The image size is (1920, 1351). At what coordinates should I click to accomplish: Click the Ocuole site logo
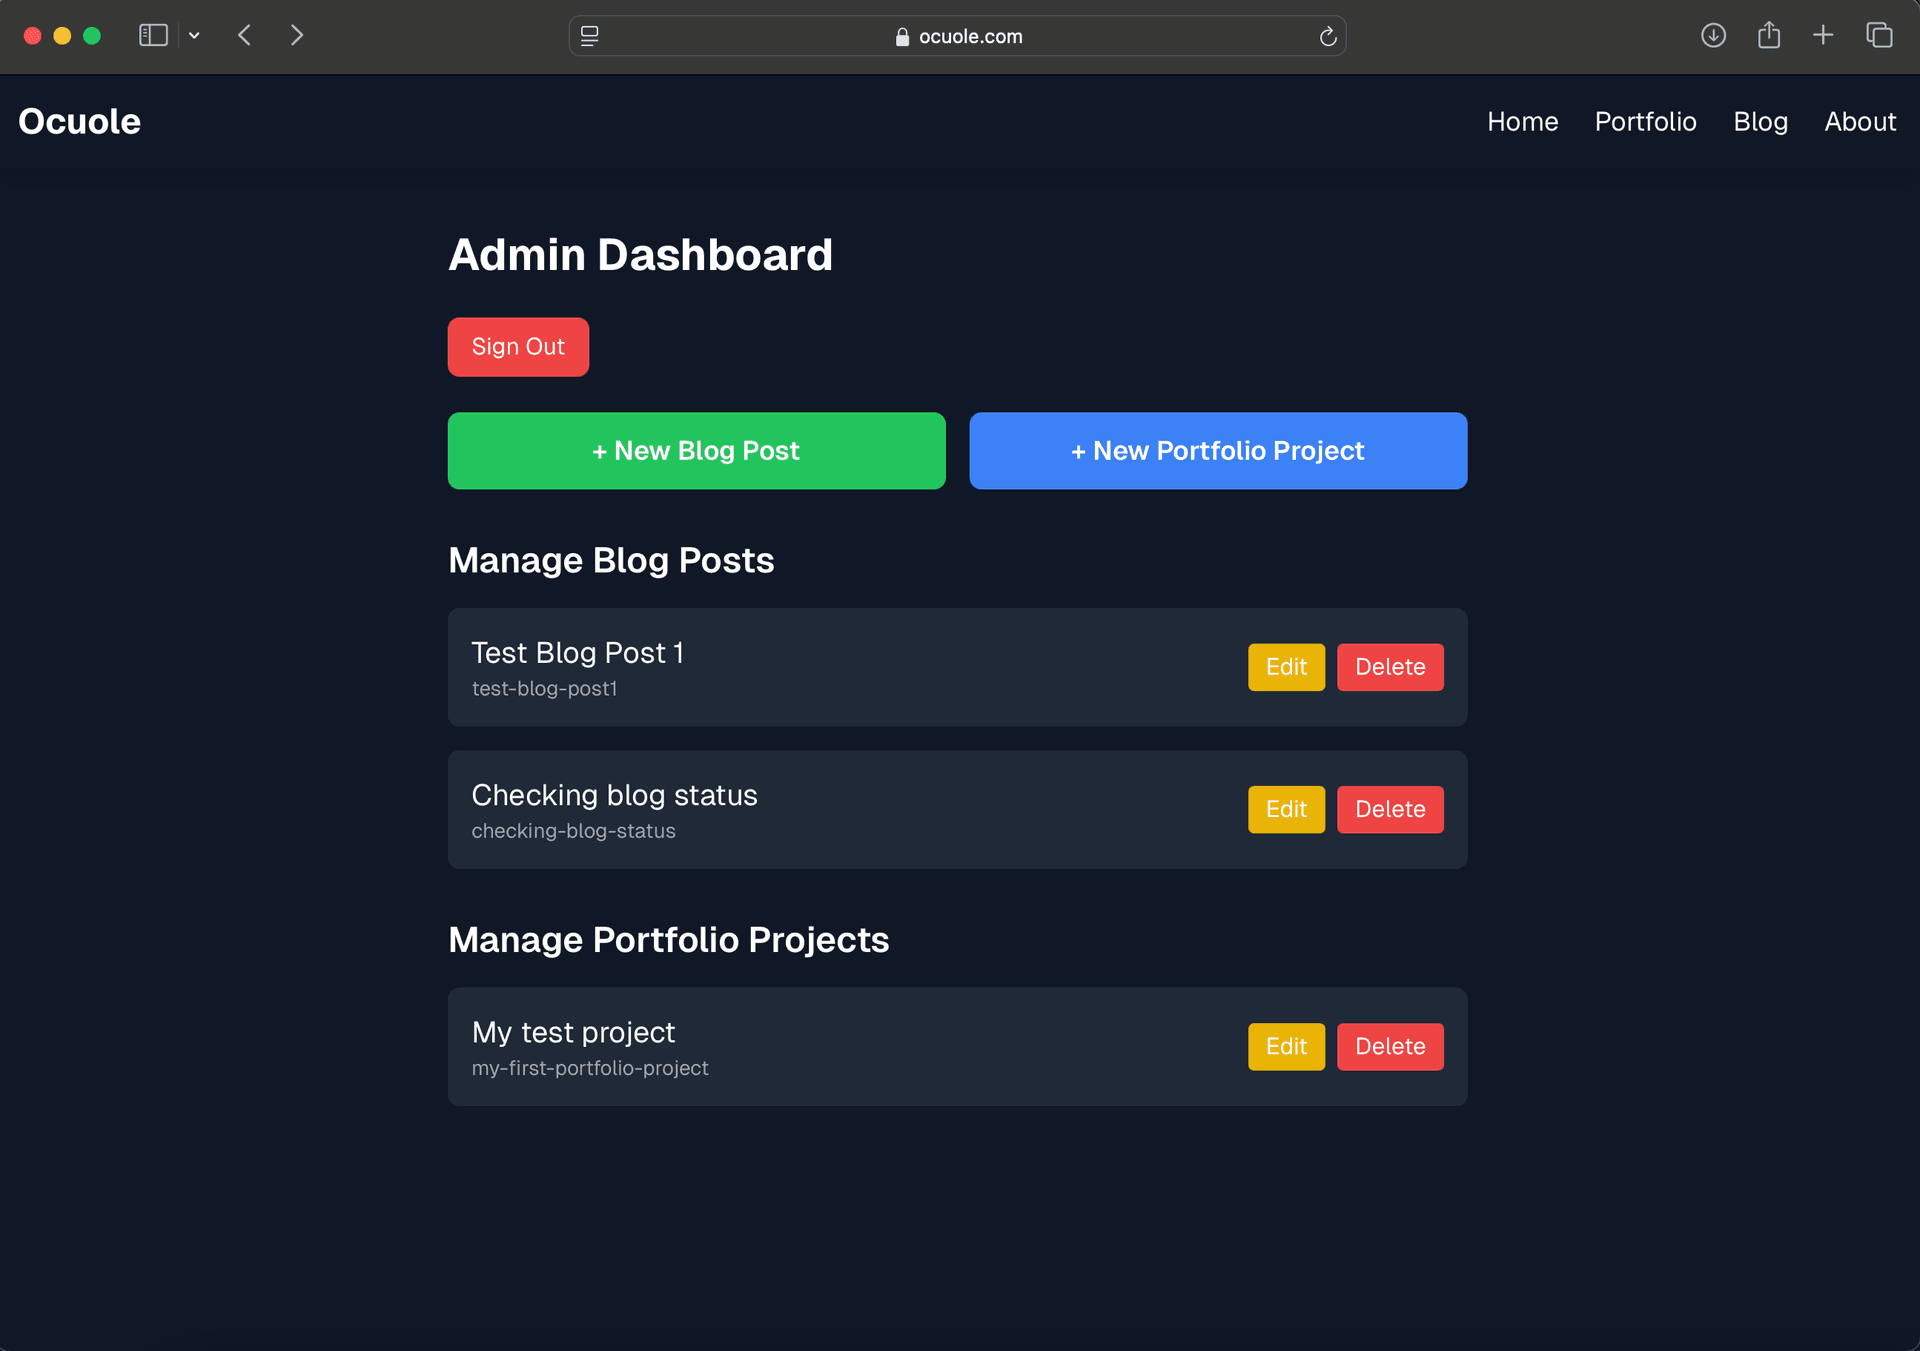[x=80, y=122]
